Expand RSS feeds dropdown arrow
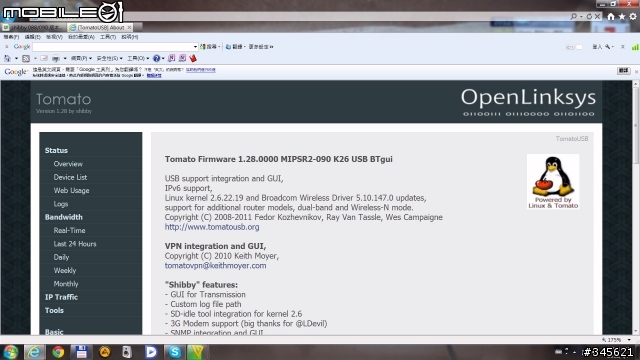Image resolution: width=640 pixels, height=360 pixels. pos(35,58)
